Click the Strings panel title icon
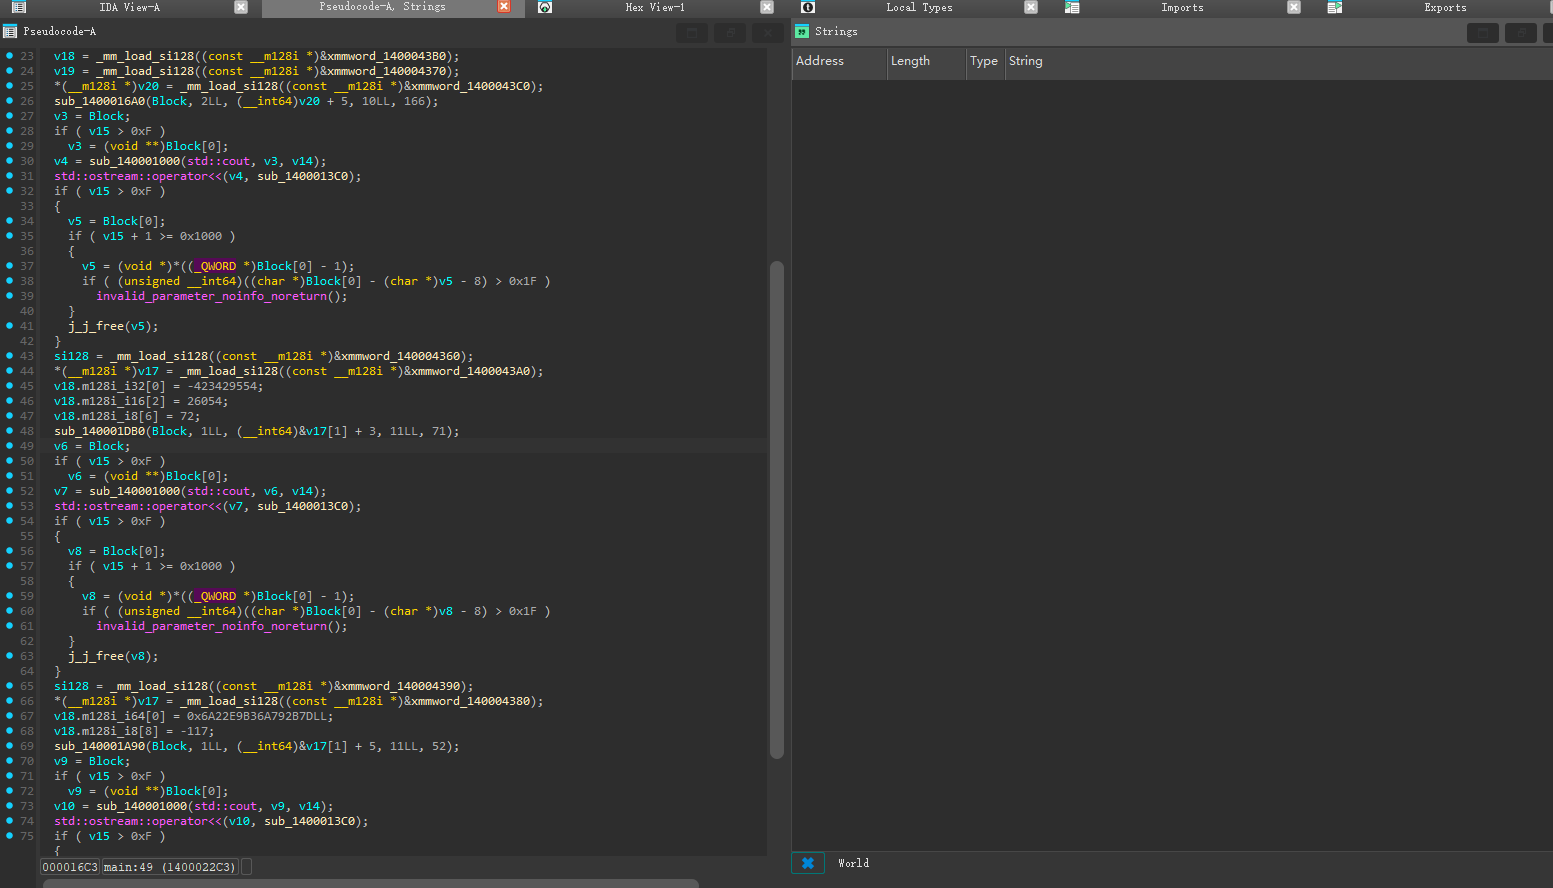Image resolution: width=1553 pixels, height=888 pixels. (802, 32)
